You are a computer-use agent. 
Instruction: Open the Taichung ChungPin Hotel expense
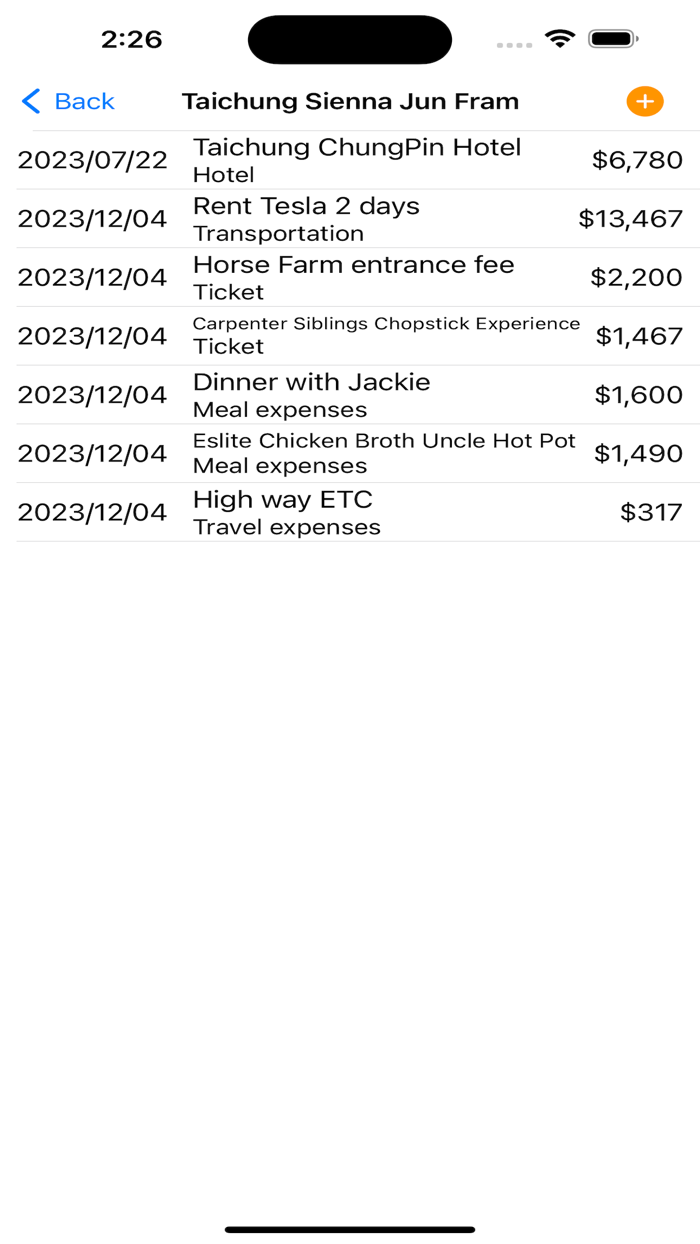(350, 159)
